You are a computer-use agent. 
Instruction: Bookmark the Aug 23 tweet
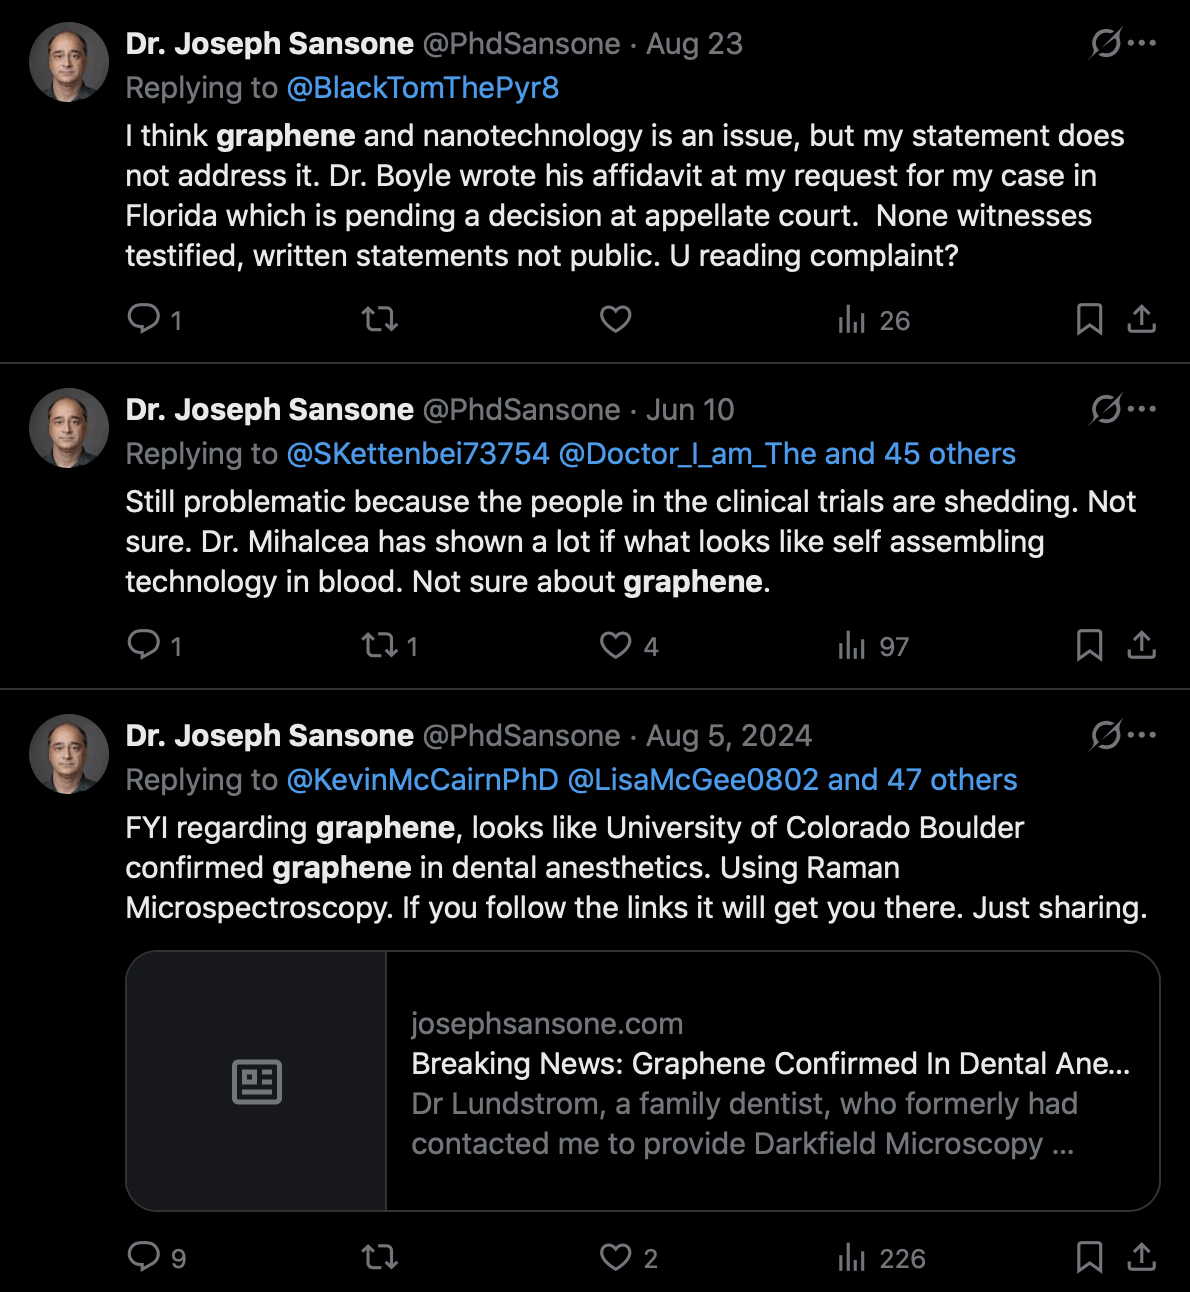pyautogui.click(x=1089, y=320)
